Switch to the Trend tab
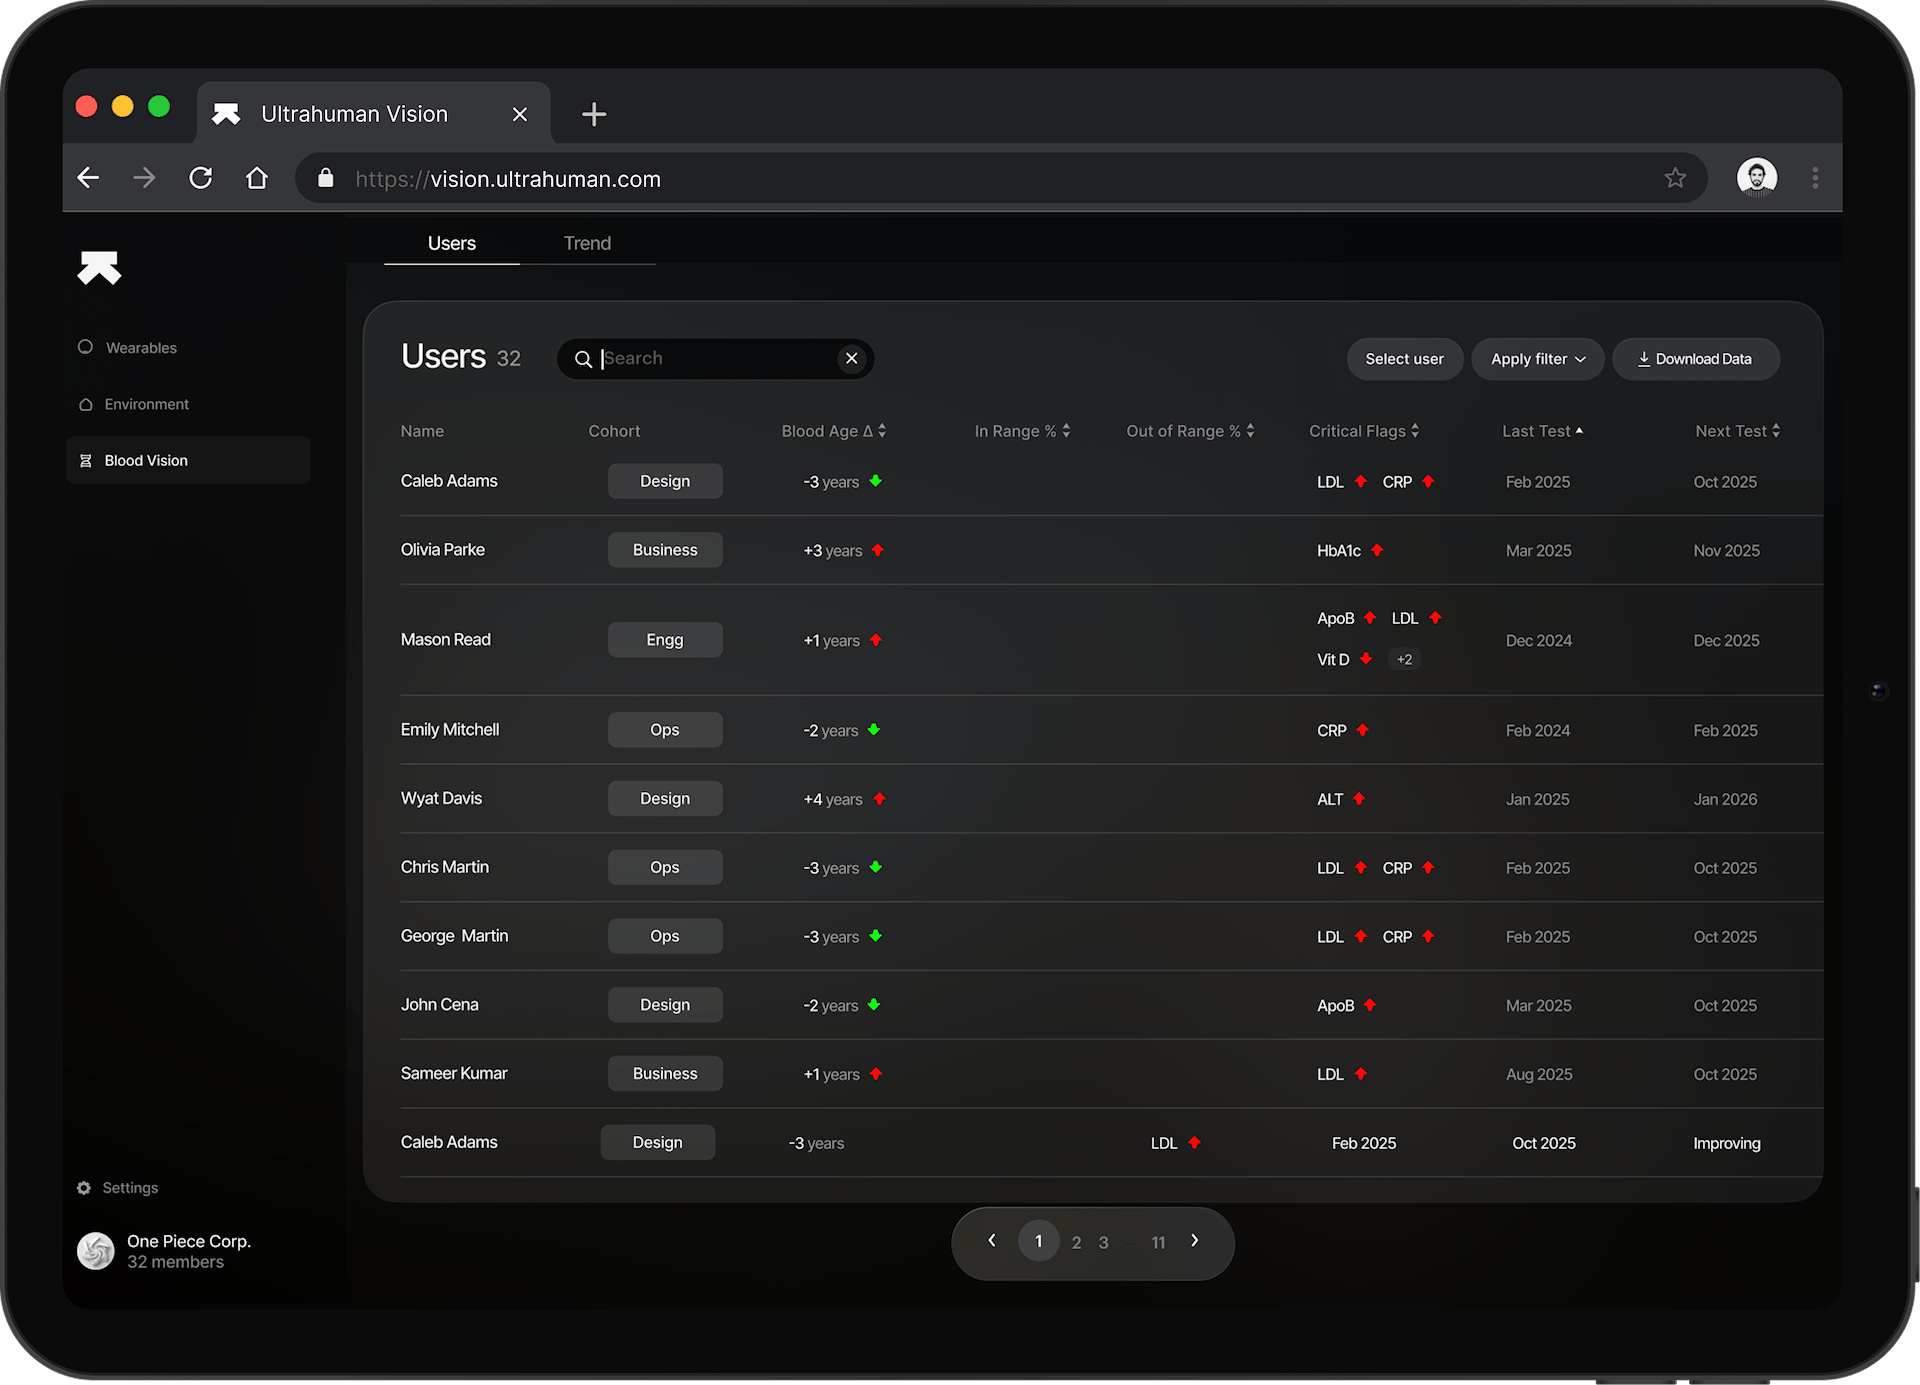Viewport: 1920px width, 1385px height. [x=586, y=242]
